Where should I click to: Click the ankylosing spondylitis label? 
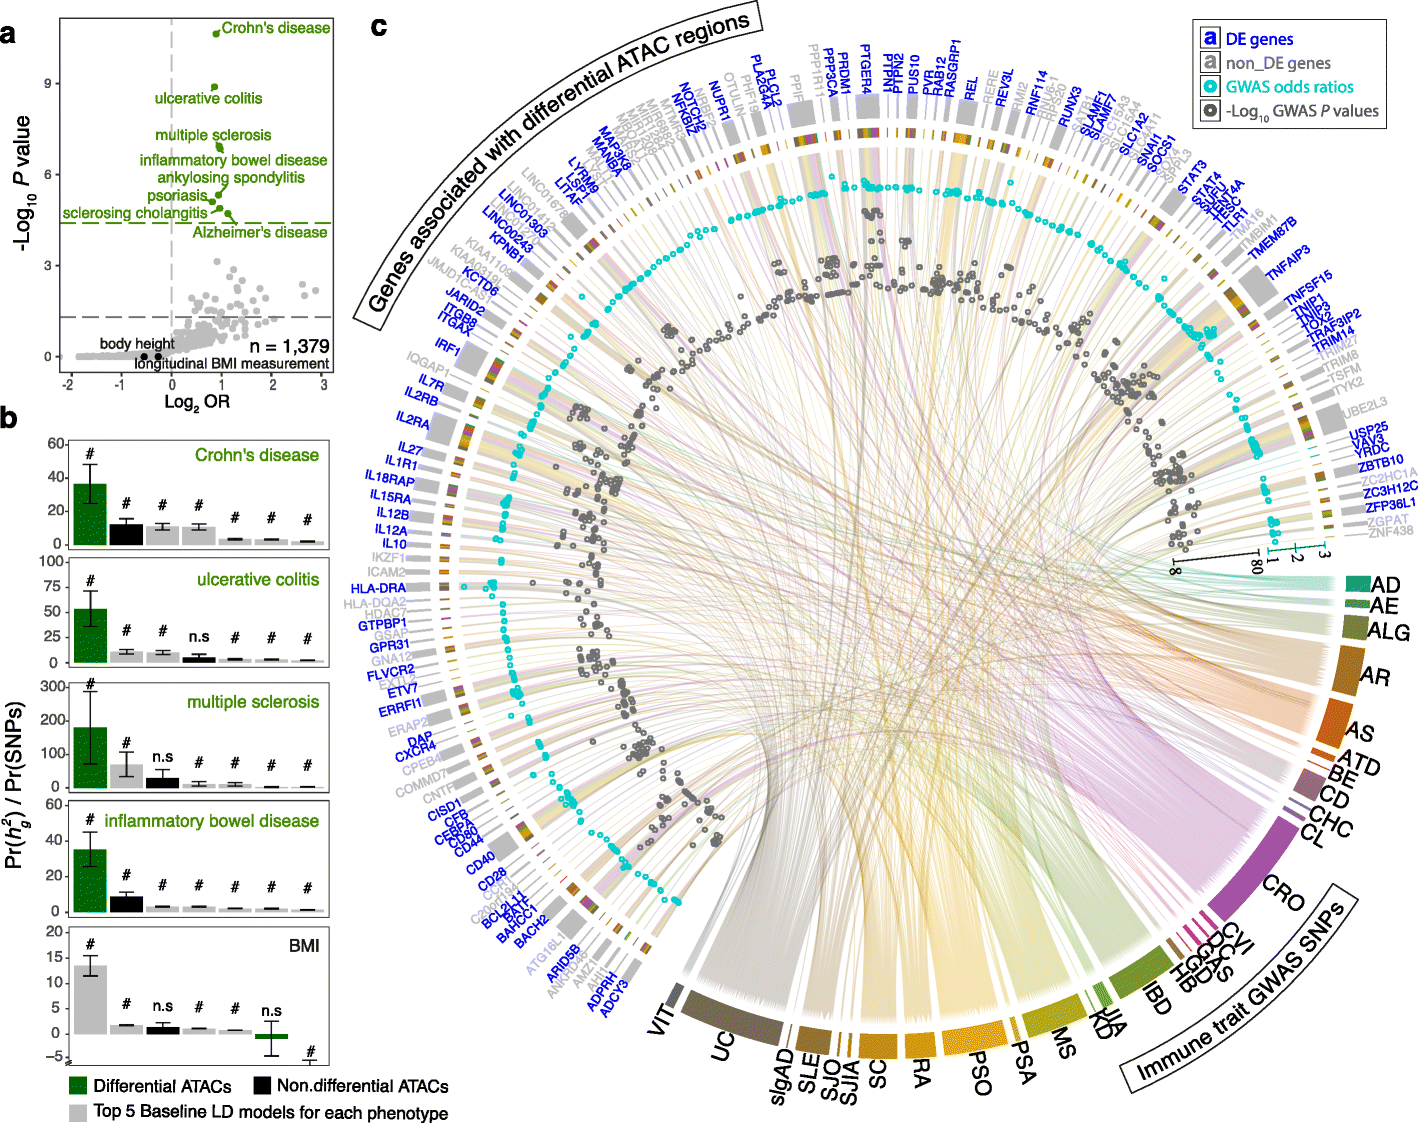pyautogui.click(x=231, y=177)
